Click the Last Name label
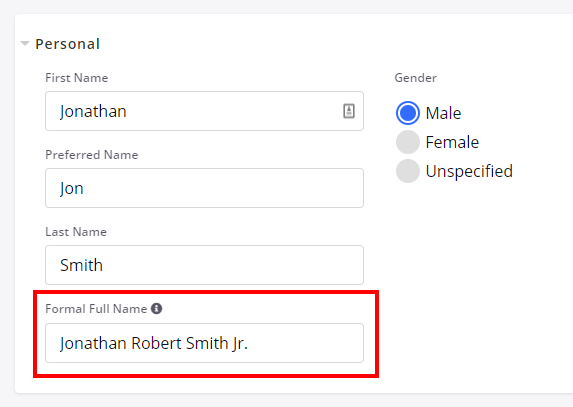 click(76, 232)
